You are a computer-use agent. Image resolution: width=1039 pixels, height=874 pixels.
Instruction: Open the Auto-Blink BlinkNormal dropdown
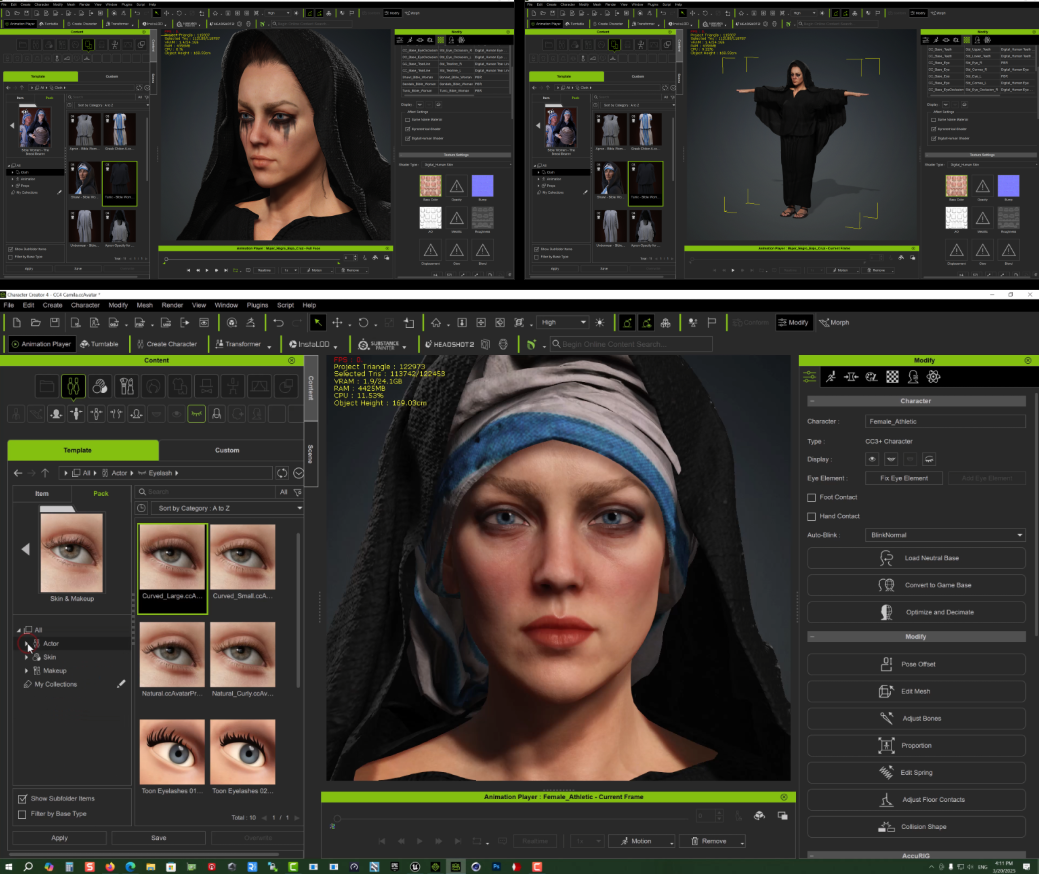coord(946,535)
